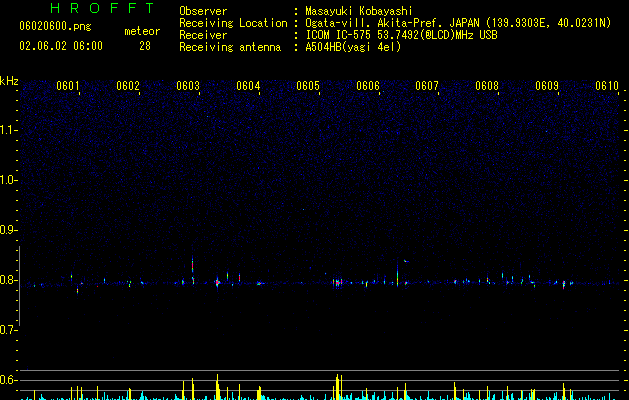The image size is (629, 400).
Task: Click the 1.0 kHz axis label
Action: (x=8, y=180)
